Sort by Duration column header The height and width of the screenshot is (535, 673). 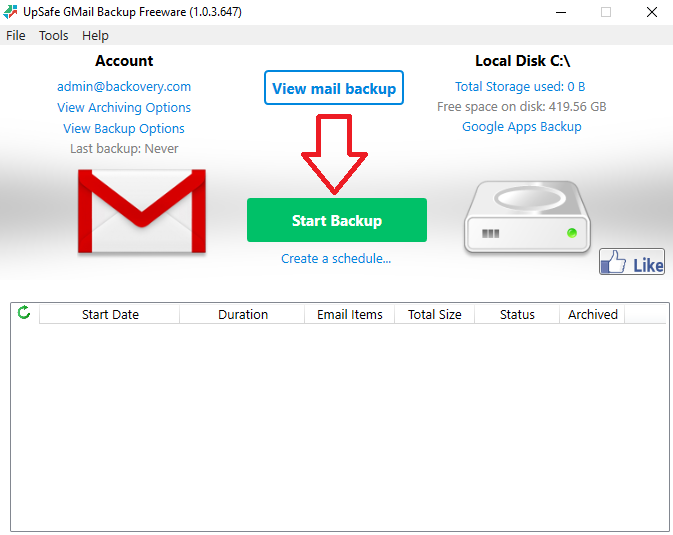click(243, 314)
